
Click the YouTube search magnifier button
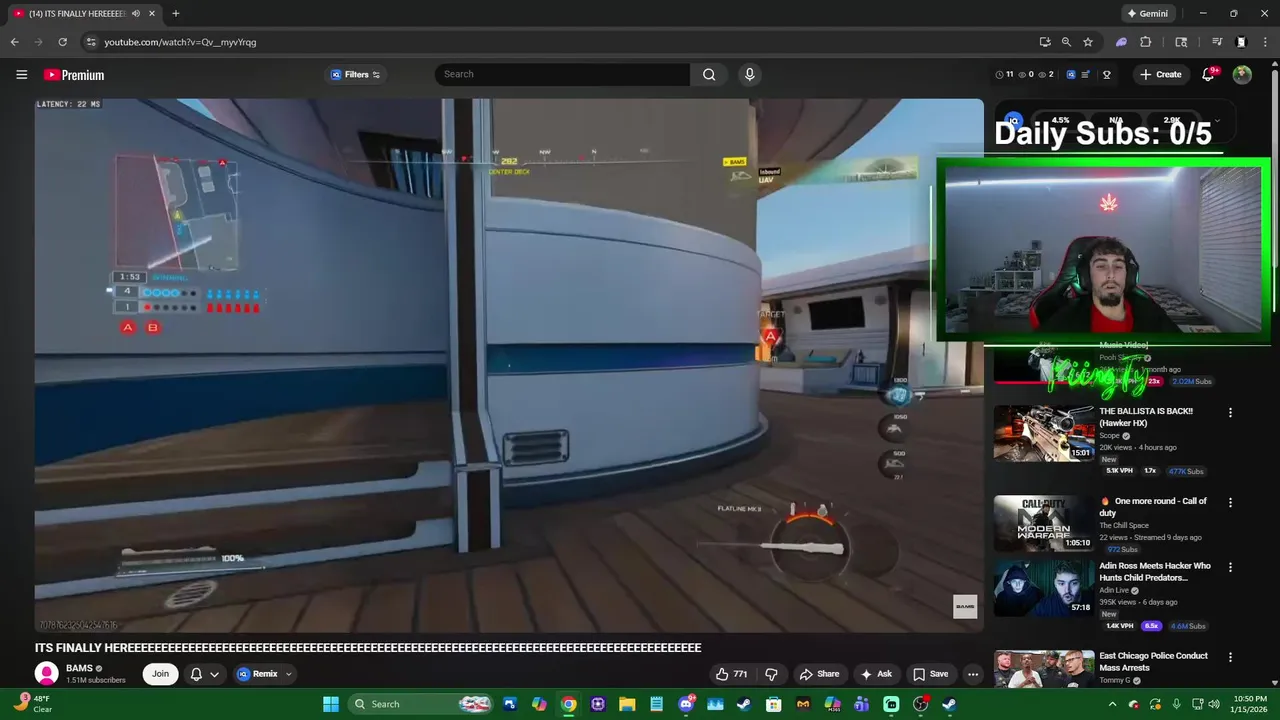(709, 74)
